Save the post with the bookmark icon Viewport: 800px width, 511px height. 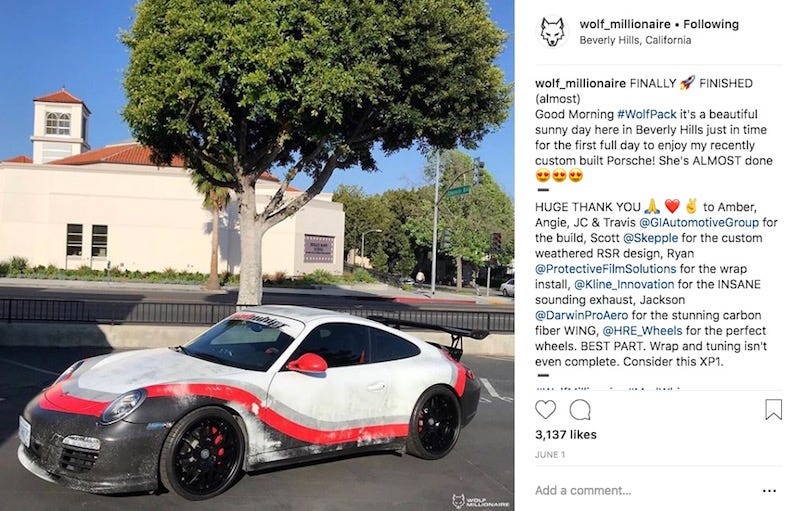(773, 410)
